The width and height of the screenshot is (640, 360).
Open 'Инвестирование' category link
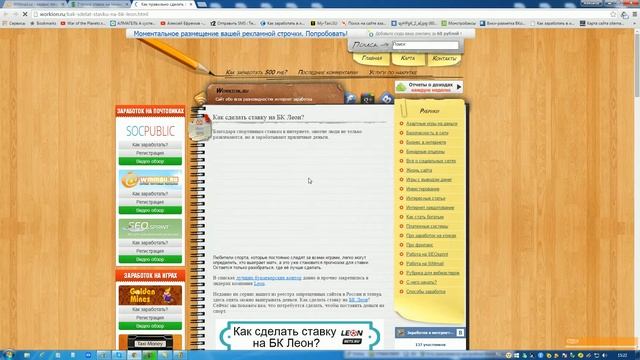tap(422, 189)
